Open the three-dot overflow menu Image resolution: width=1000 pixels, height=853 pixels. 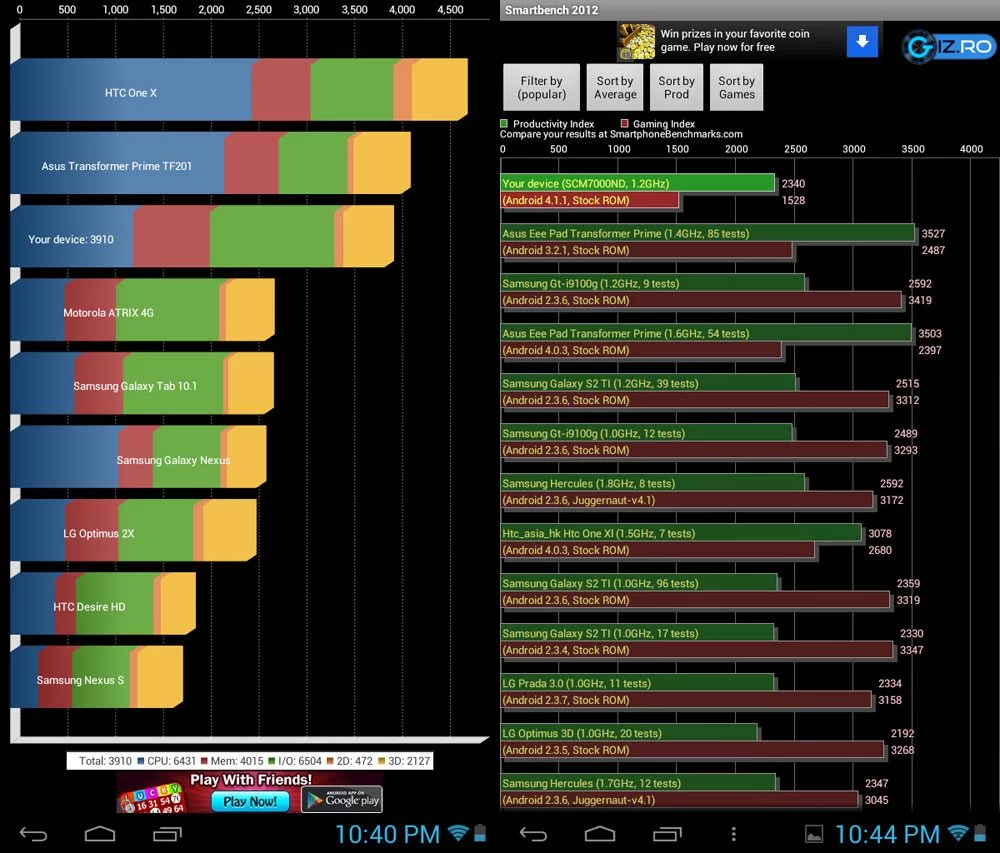733,834
